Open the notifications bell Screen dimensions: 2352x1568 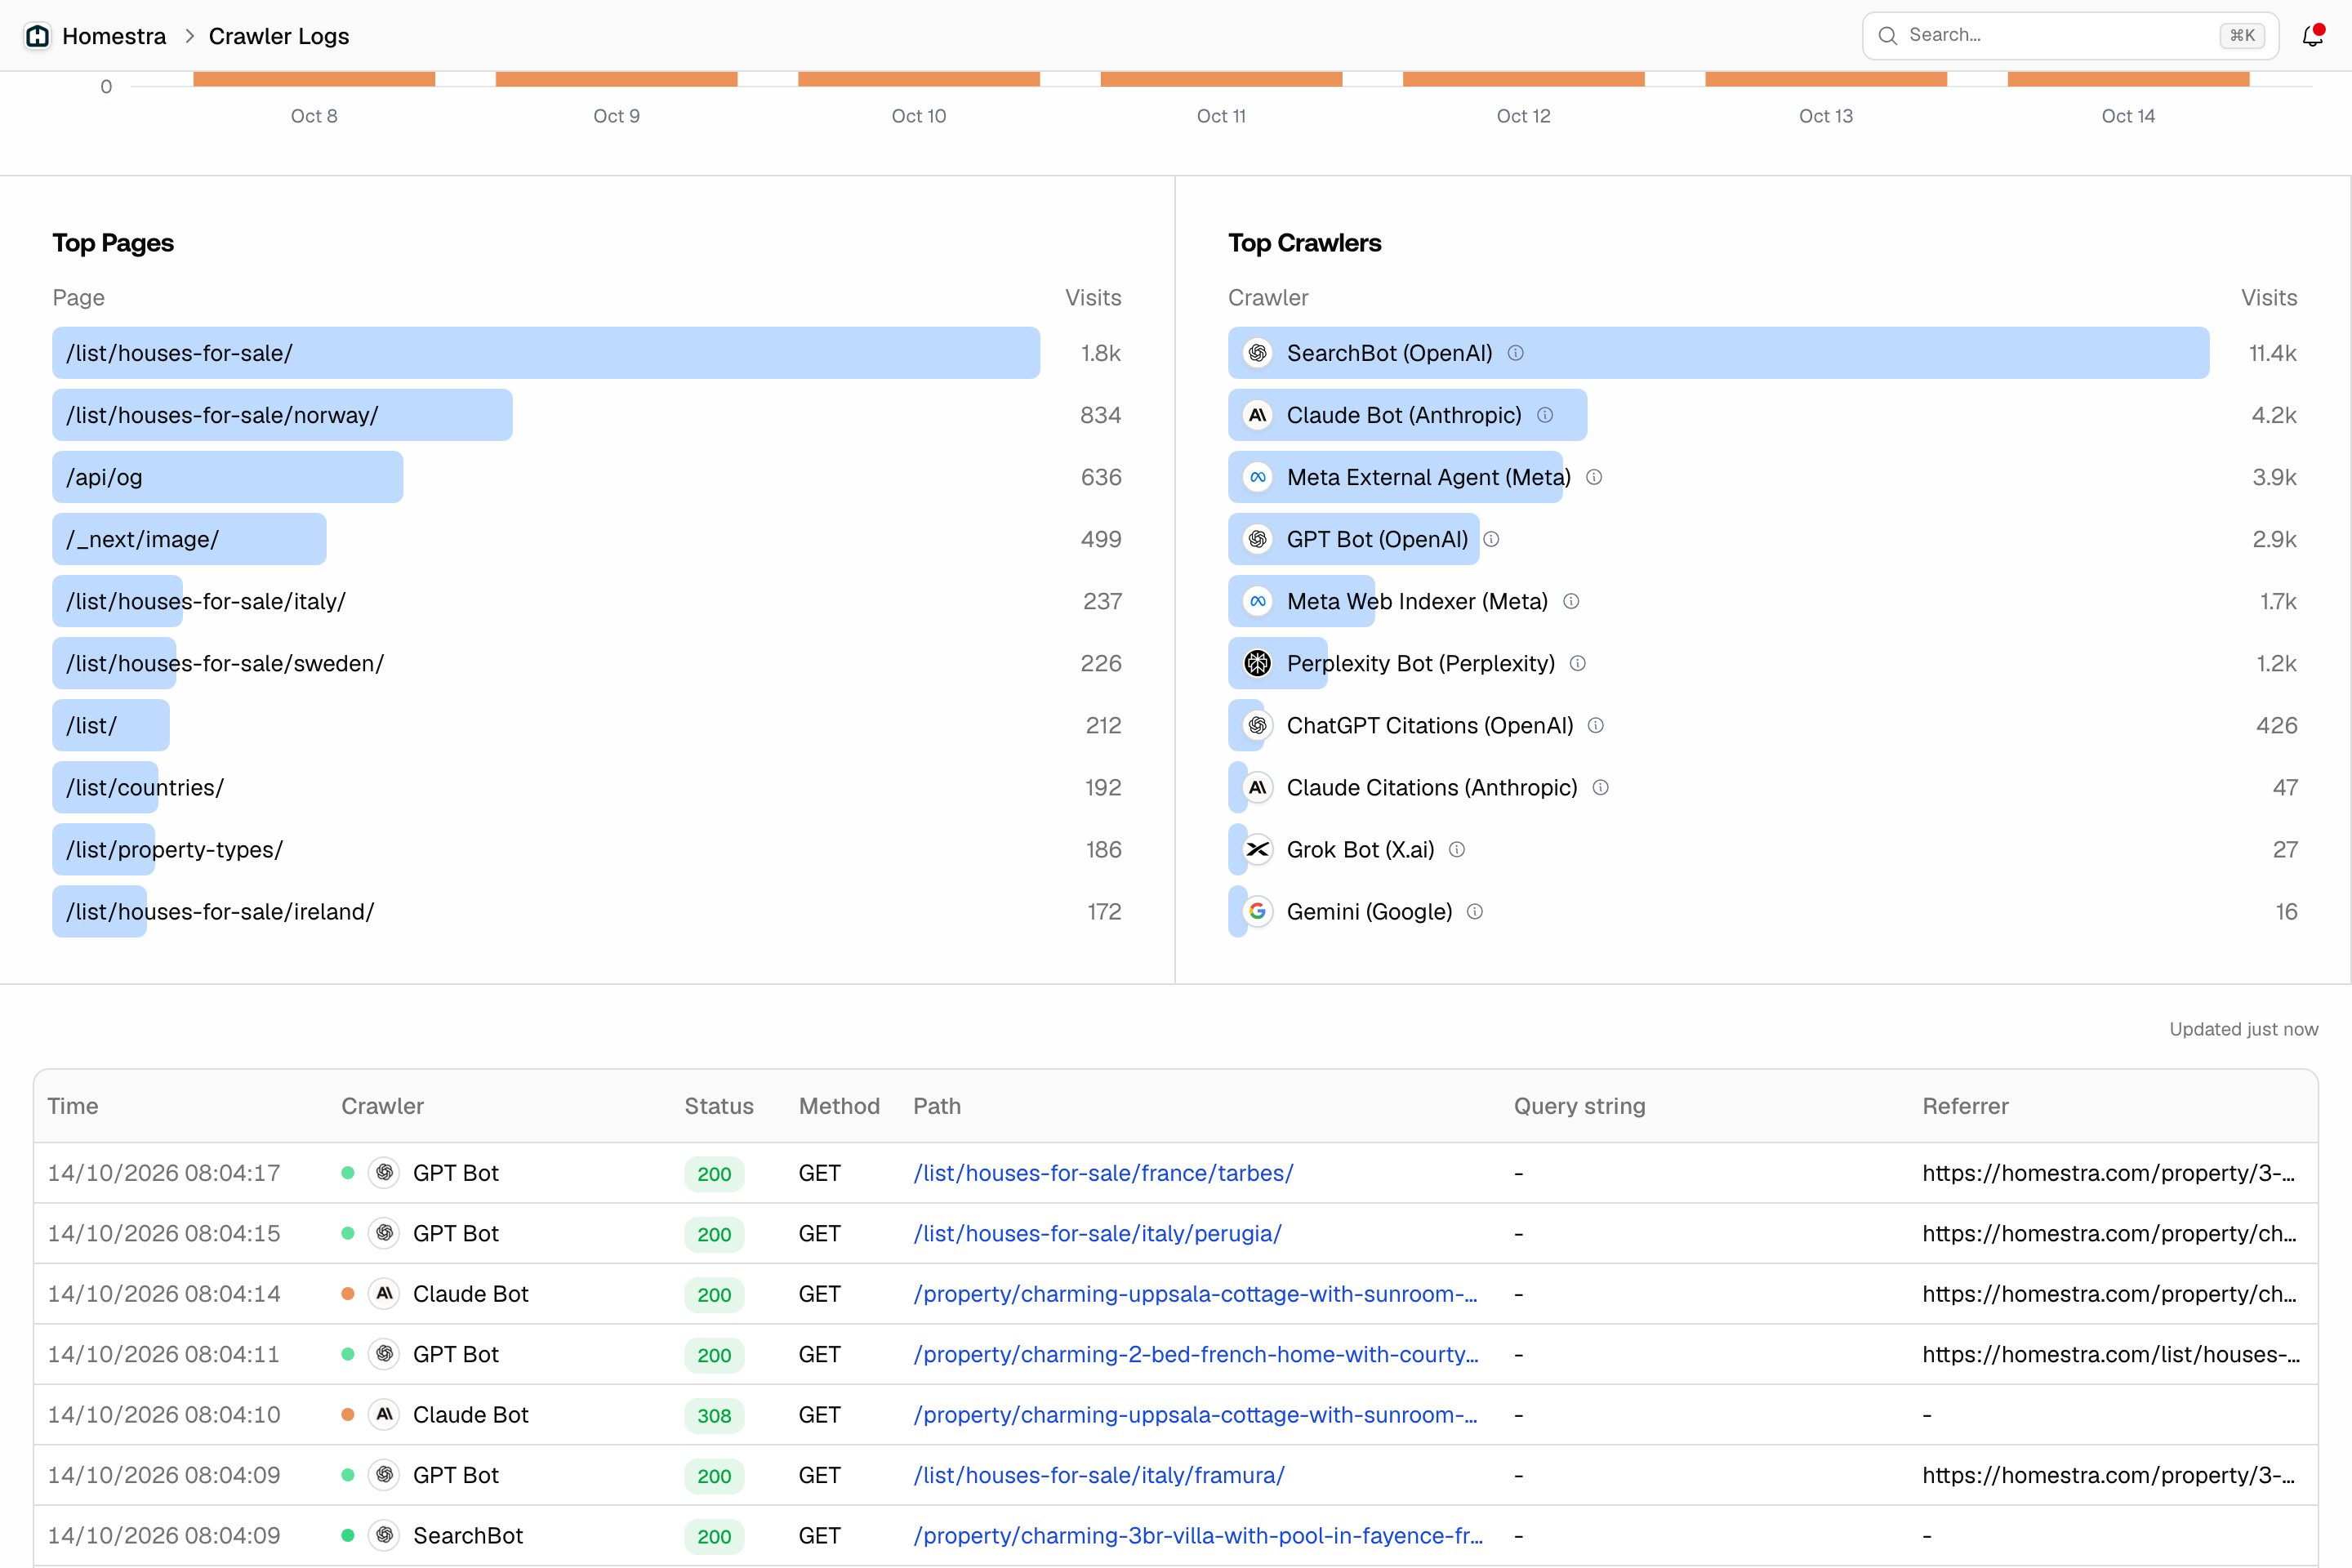[2312, 36]
